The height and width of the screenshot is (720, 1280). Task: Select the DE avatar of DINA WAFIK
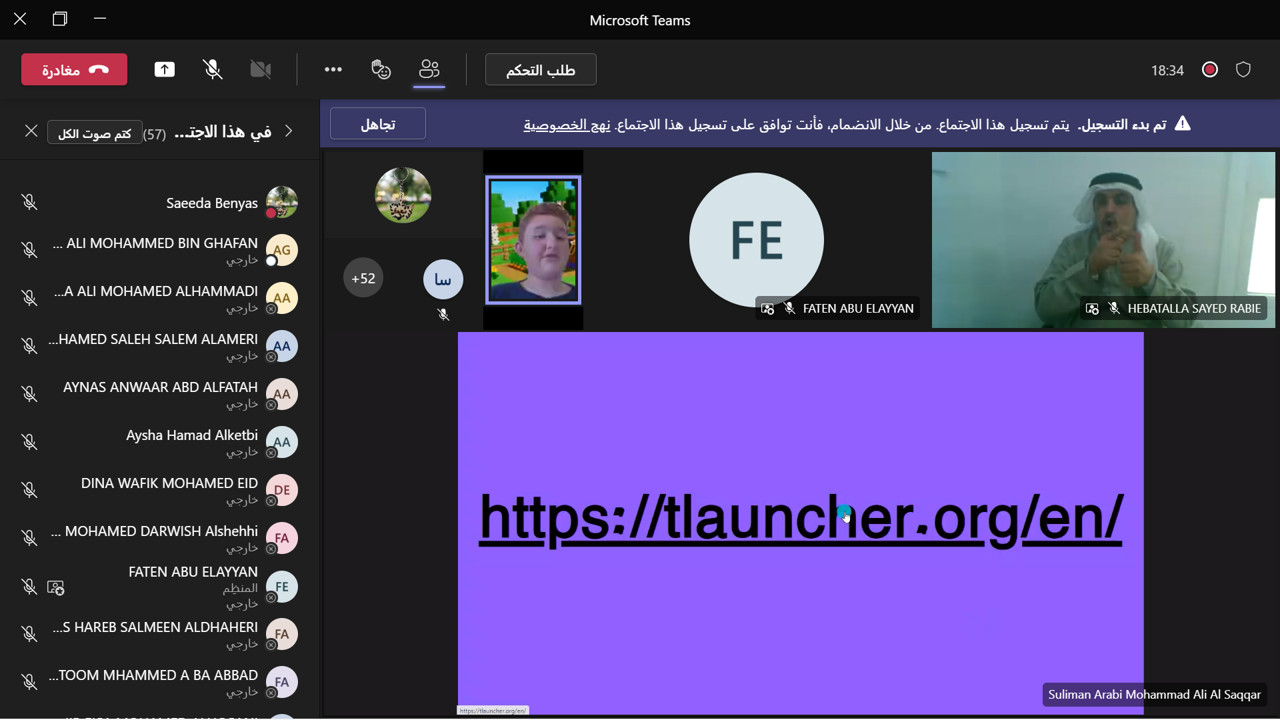point(282,490)
